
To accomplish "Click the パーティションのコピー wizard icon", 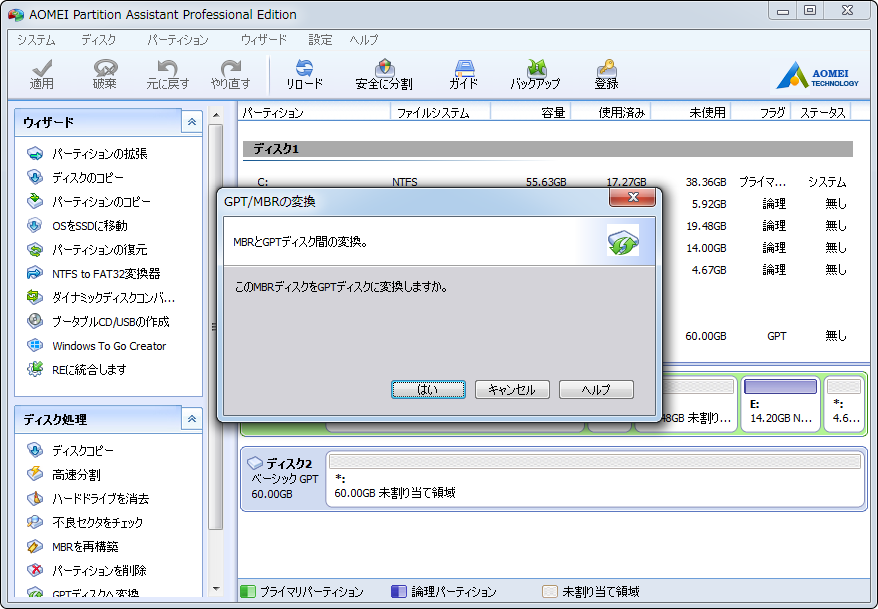I will click(x=35, y=202).
